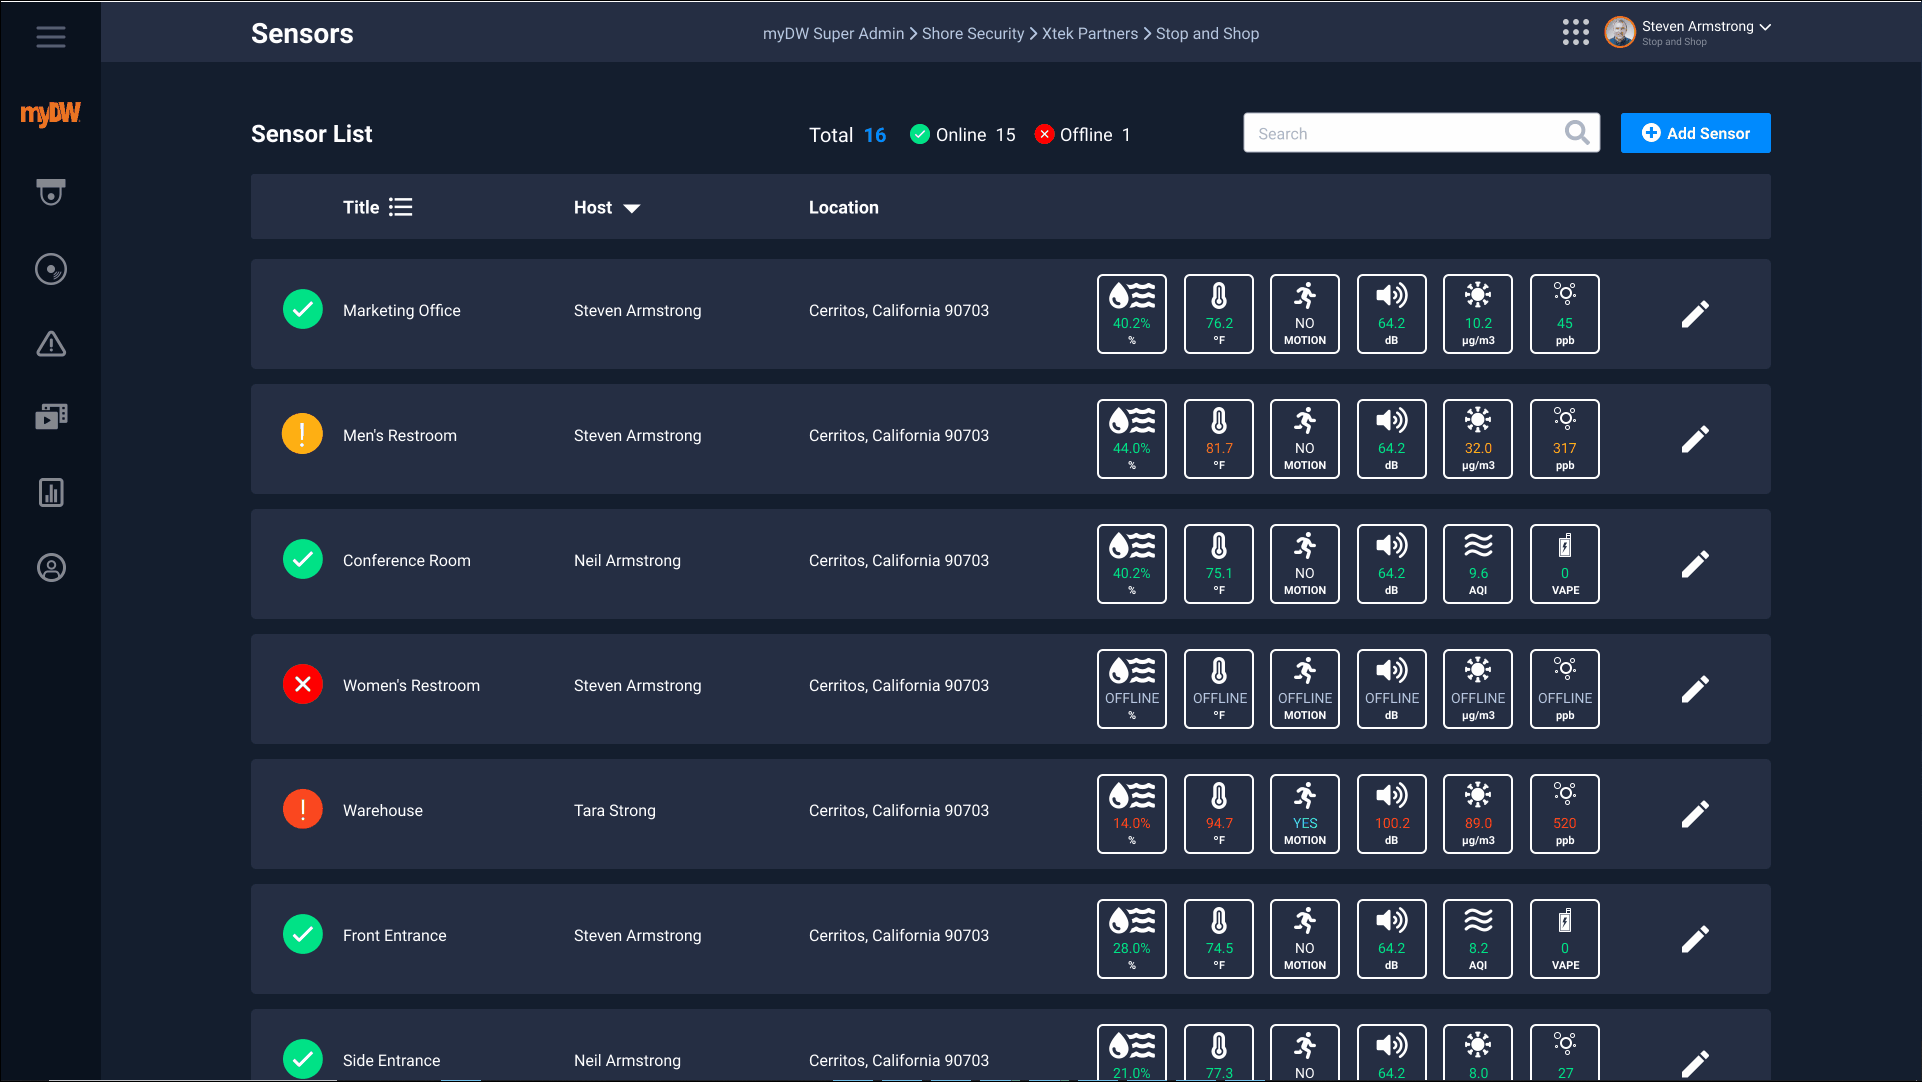Screen dimensions: 1922x1082
Task: Open the hamburger menu in the sidebar
Action: pyautogui.click(x=51, y=37)
